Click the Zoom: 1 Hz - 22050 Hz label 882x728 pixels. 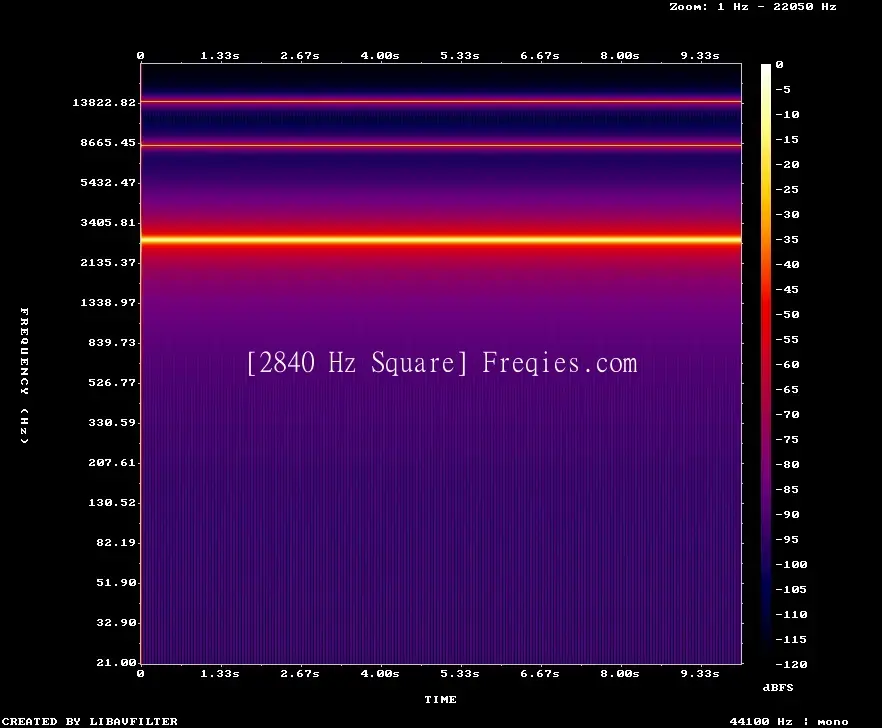(753, 7)
